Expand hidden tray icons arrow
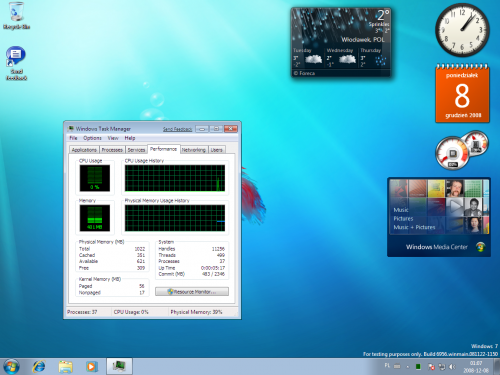The height and width of the screenshot is (375, 500). point(407,367)
